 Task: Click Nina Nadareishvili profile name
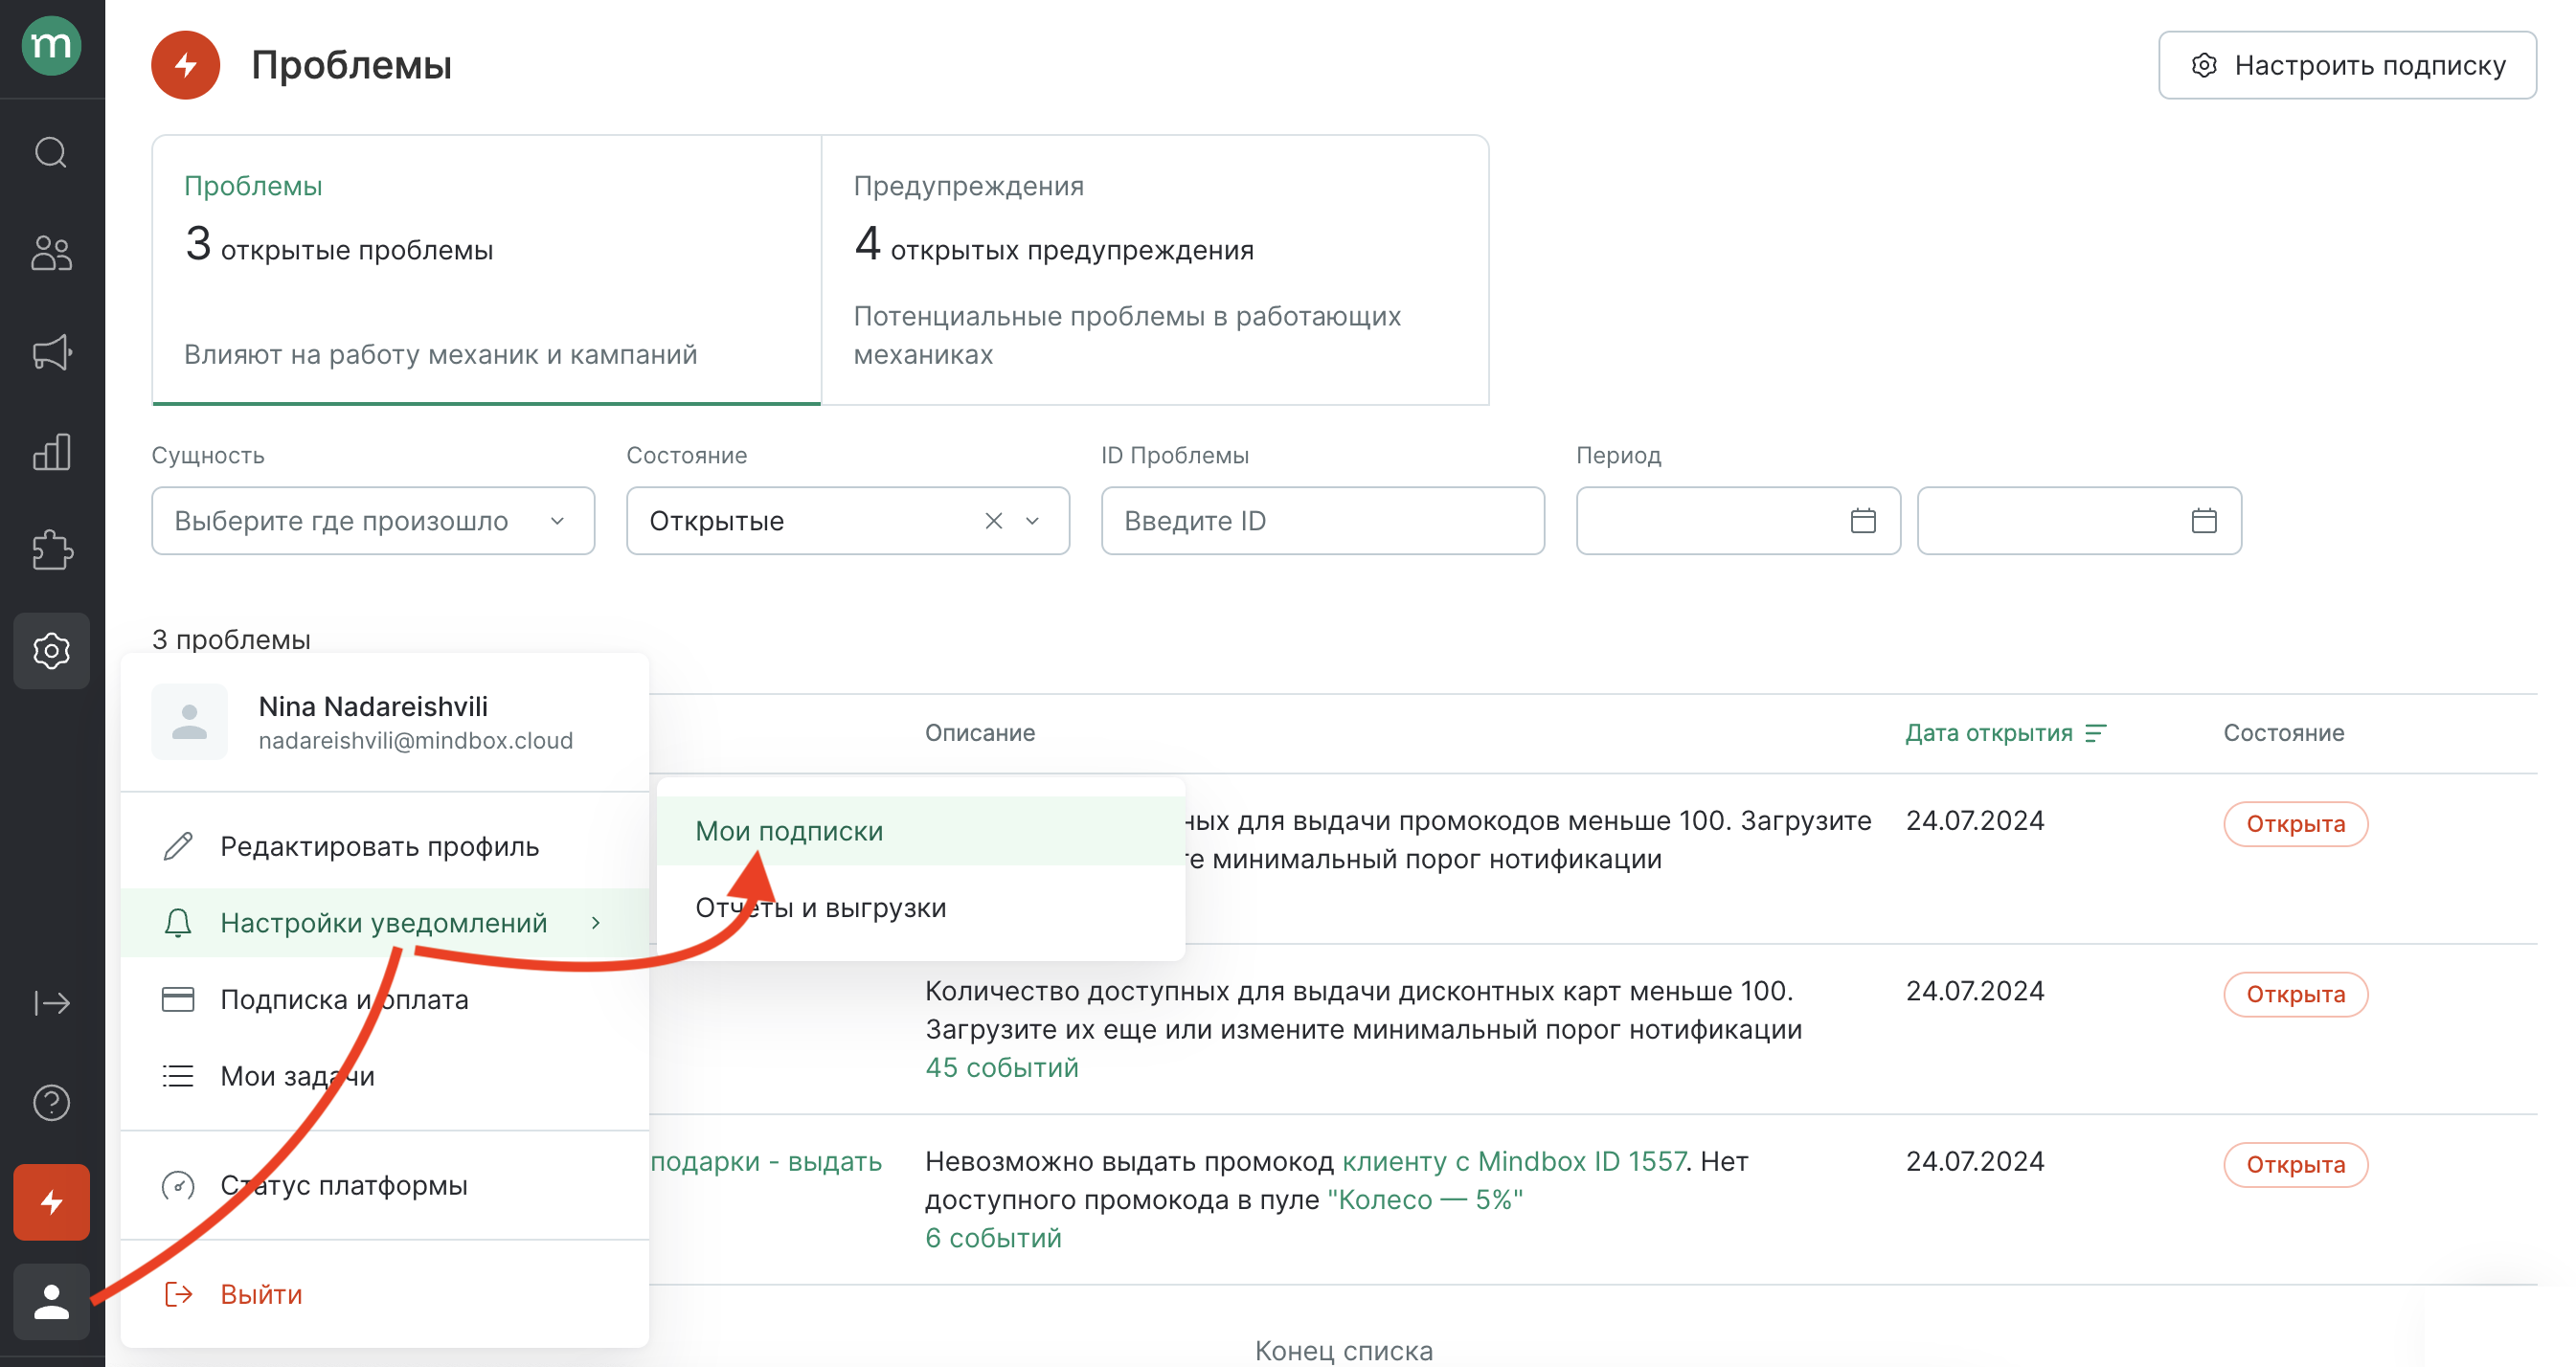[x=373, y=706]
